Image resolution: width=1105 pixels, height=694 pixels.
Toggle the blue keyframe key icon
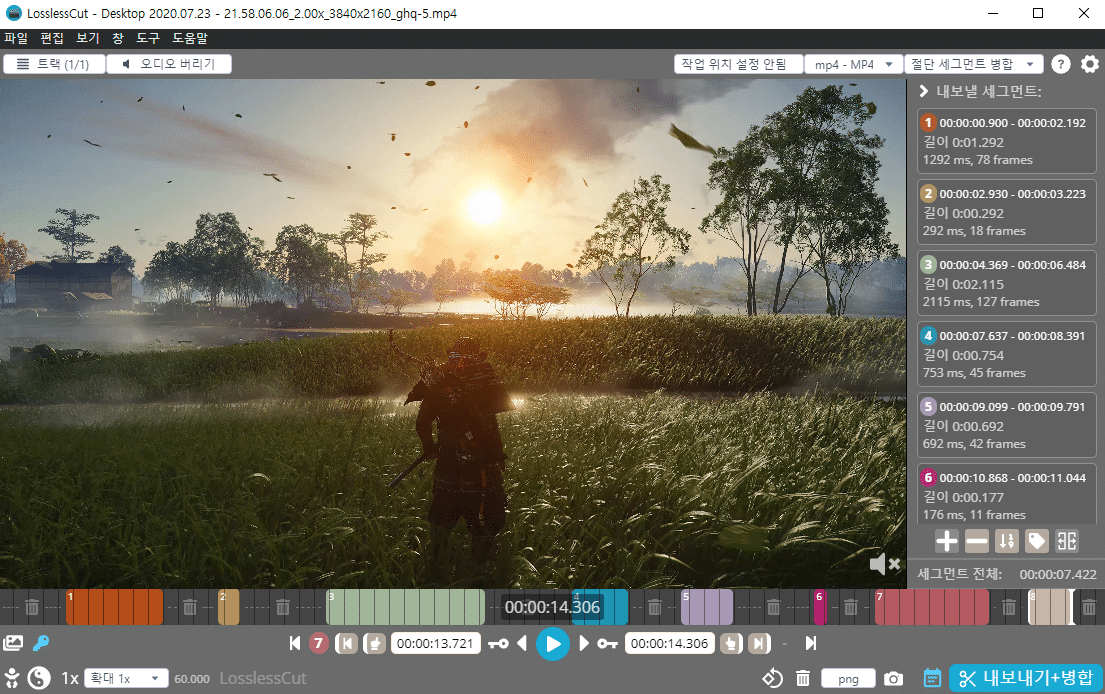pyautogui.click(x=41, y=643)
